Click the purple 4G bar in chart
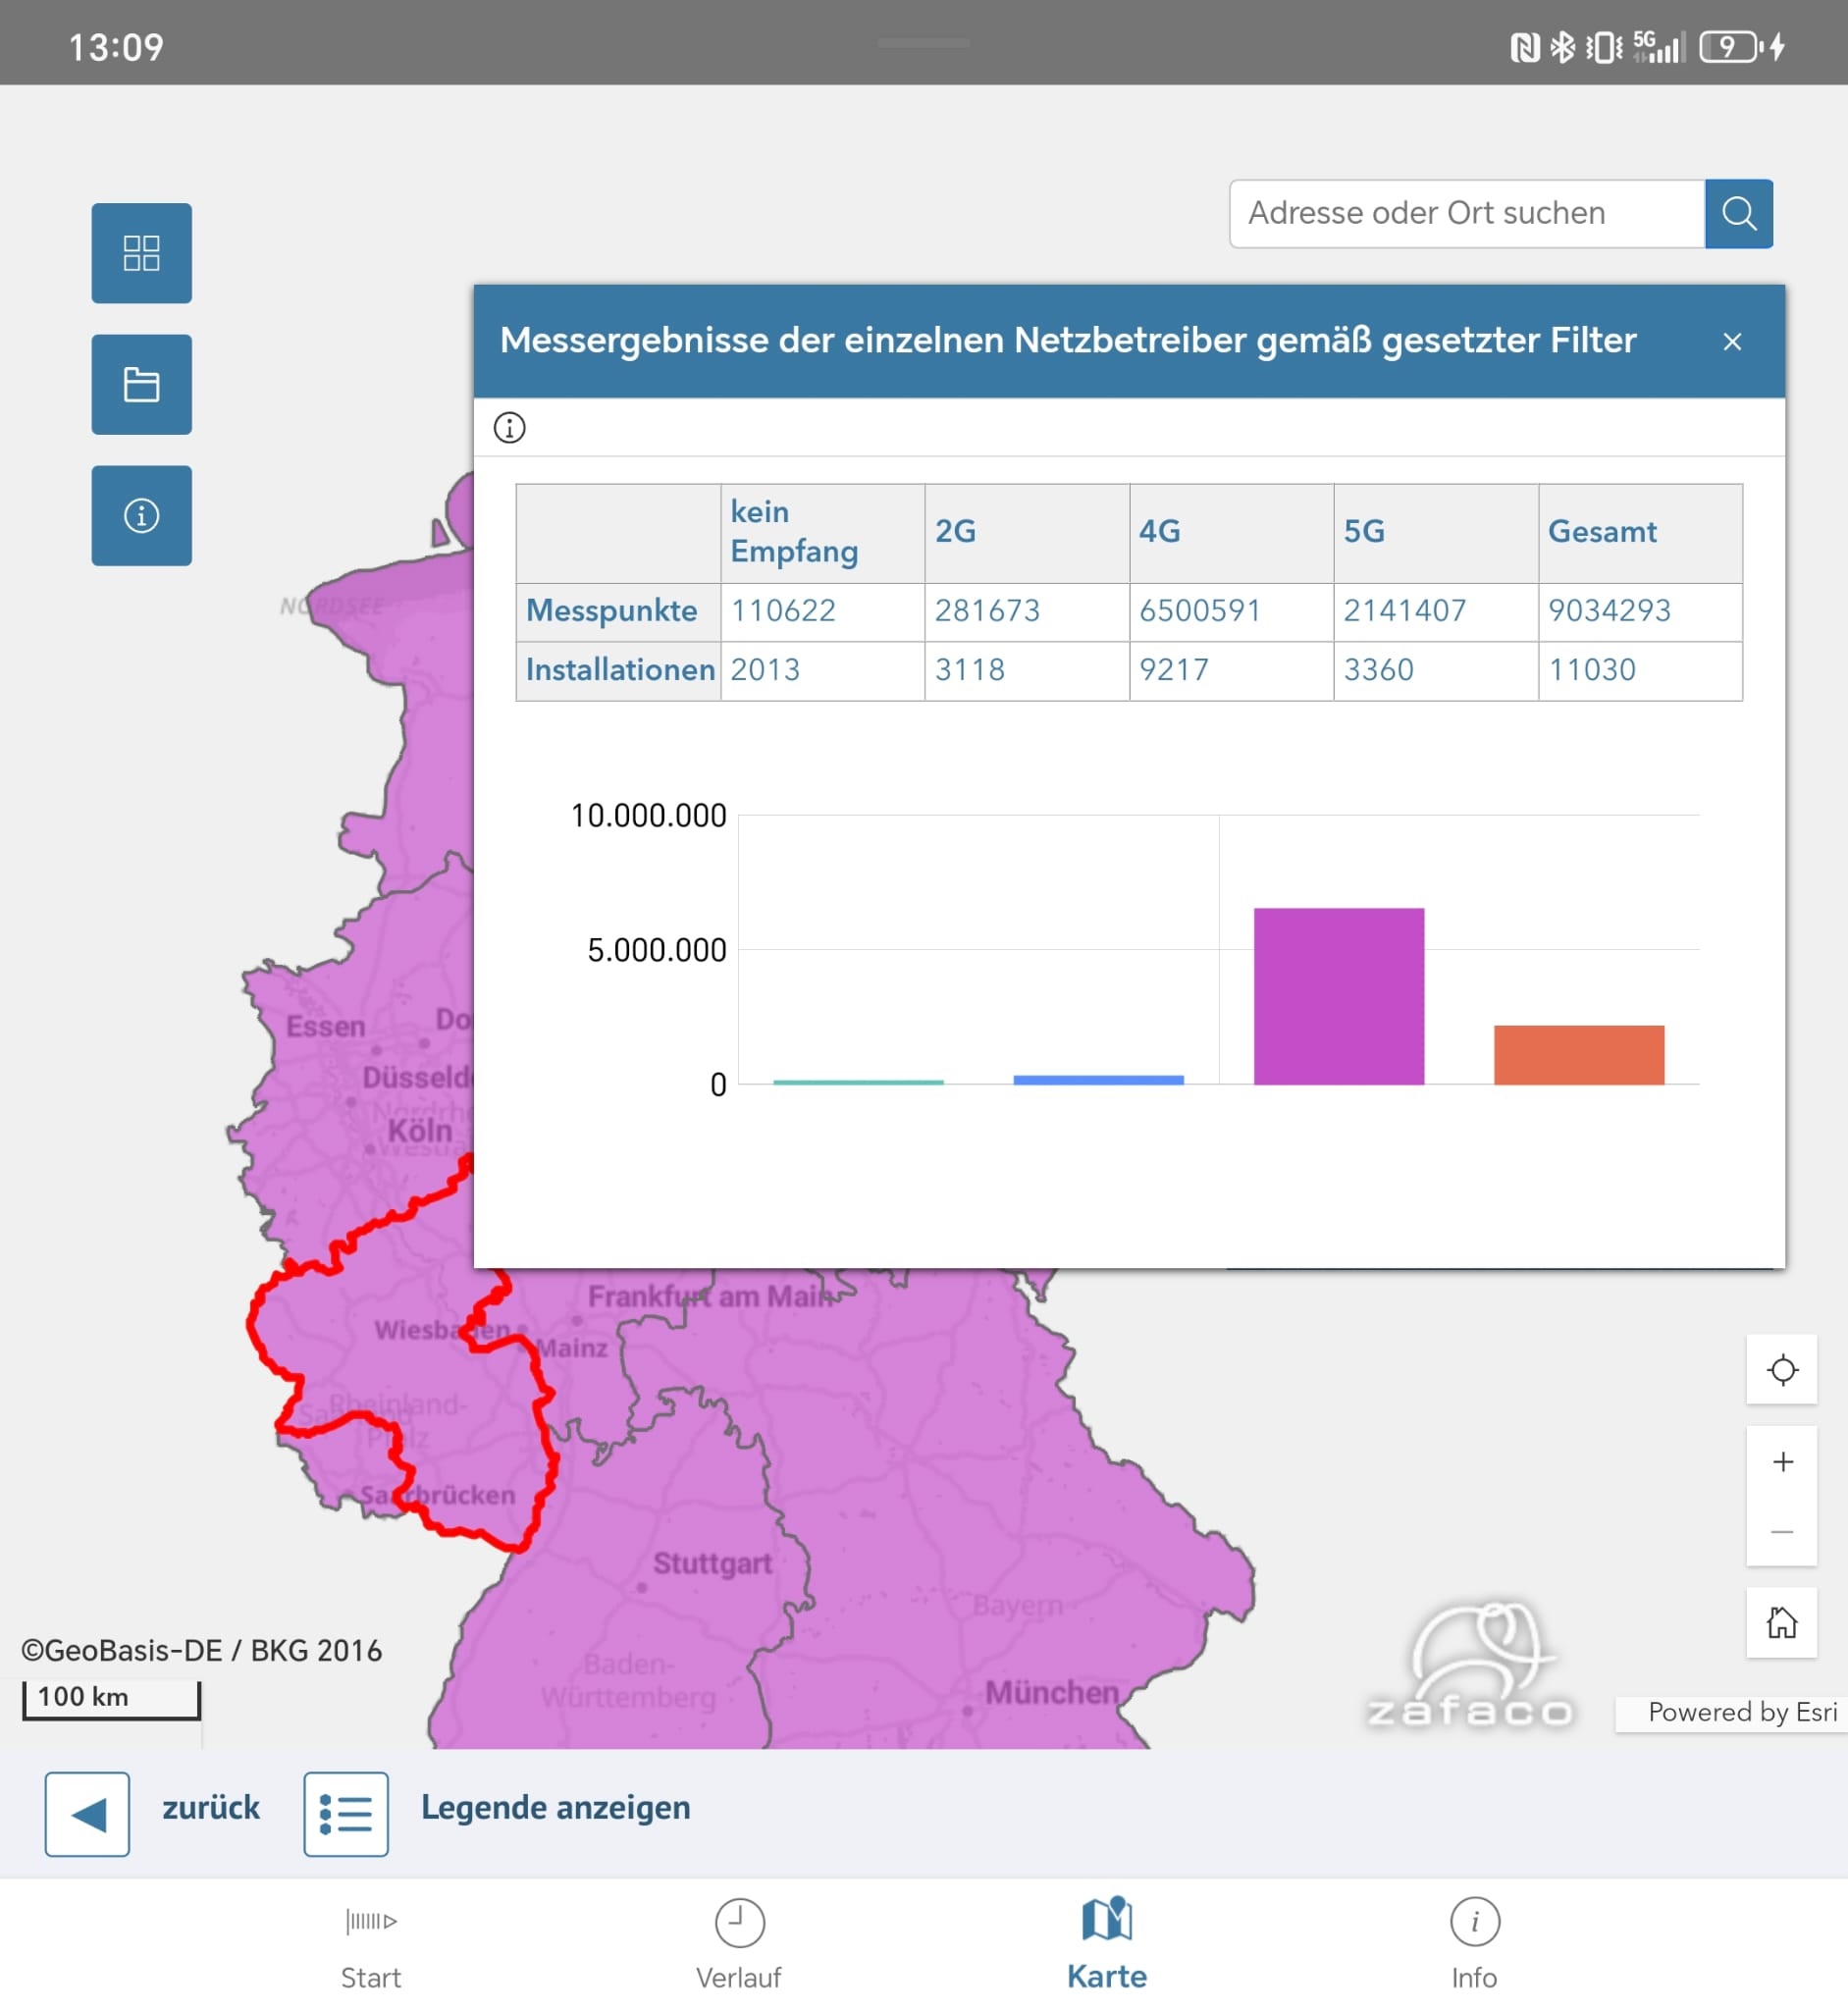Screen dimensions: 1848x2010 coord(1339,996)
